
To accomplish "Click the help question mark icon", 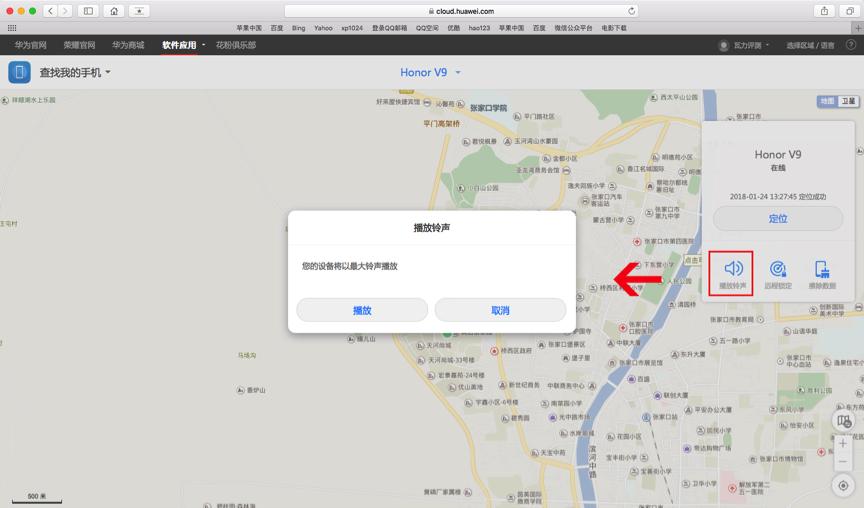I will point(850,45).
